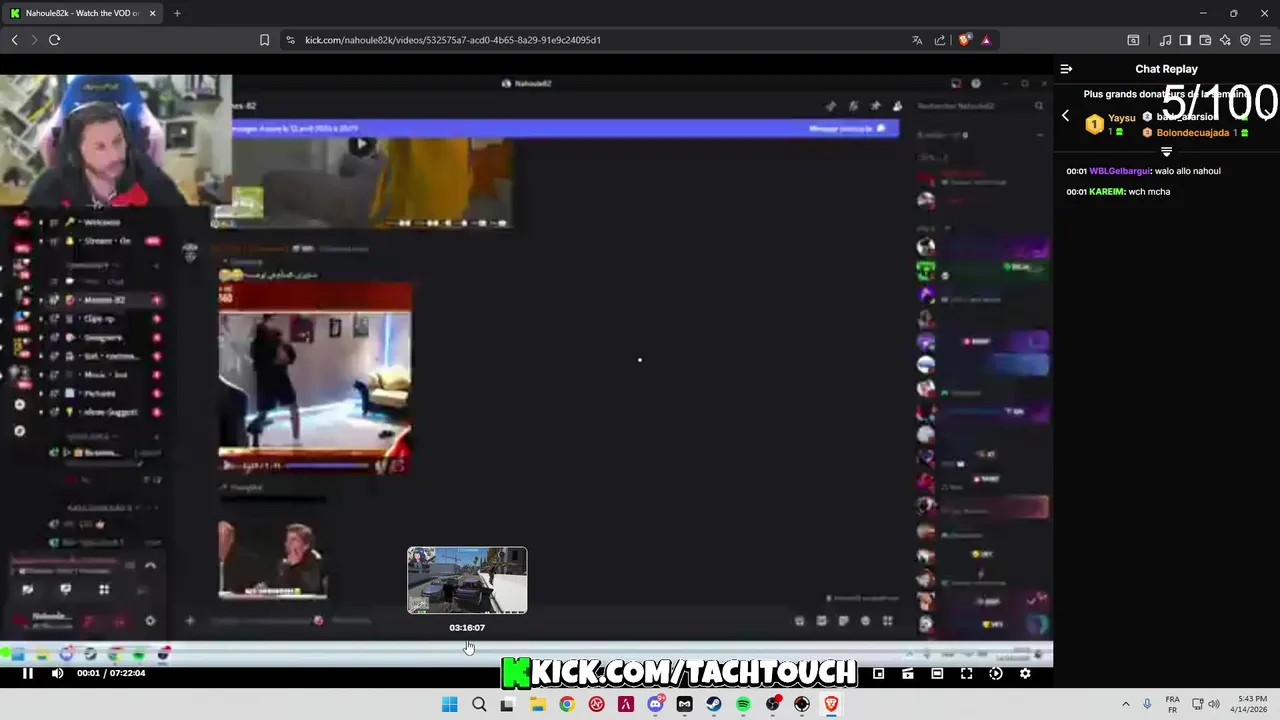Open File Explorer from taskbar
The width and height of the screenshot is (1280, 720).
(x=538, y=704)
